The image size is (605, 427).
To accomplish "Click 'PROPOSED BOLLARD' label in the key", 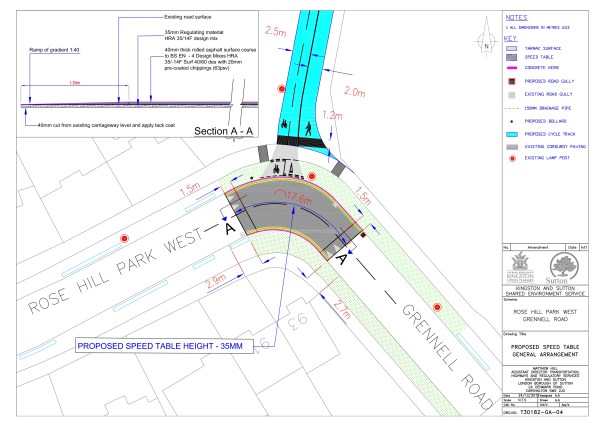I will point(545,121).
